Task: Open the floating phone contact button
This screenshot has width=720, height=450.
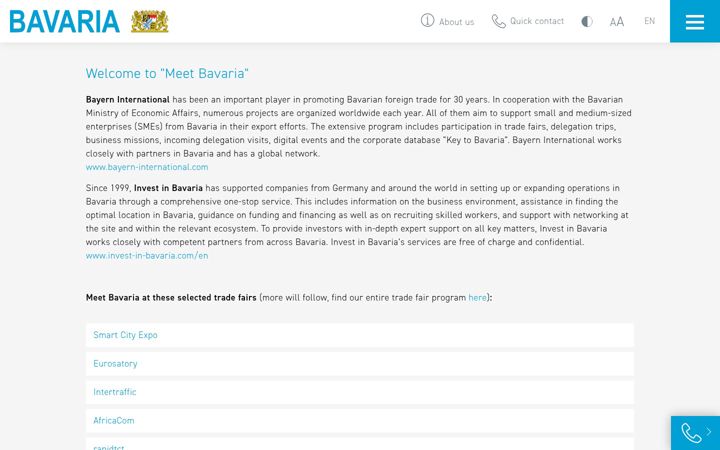Action: click(x=695, y=433)
